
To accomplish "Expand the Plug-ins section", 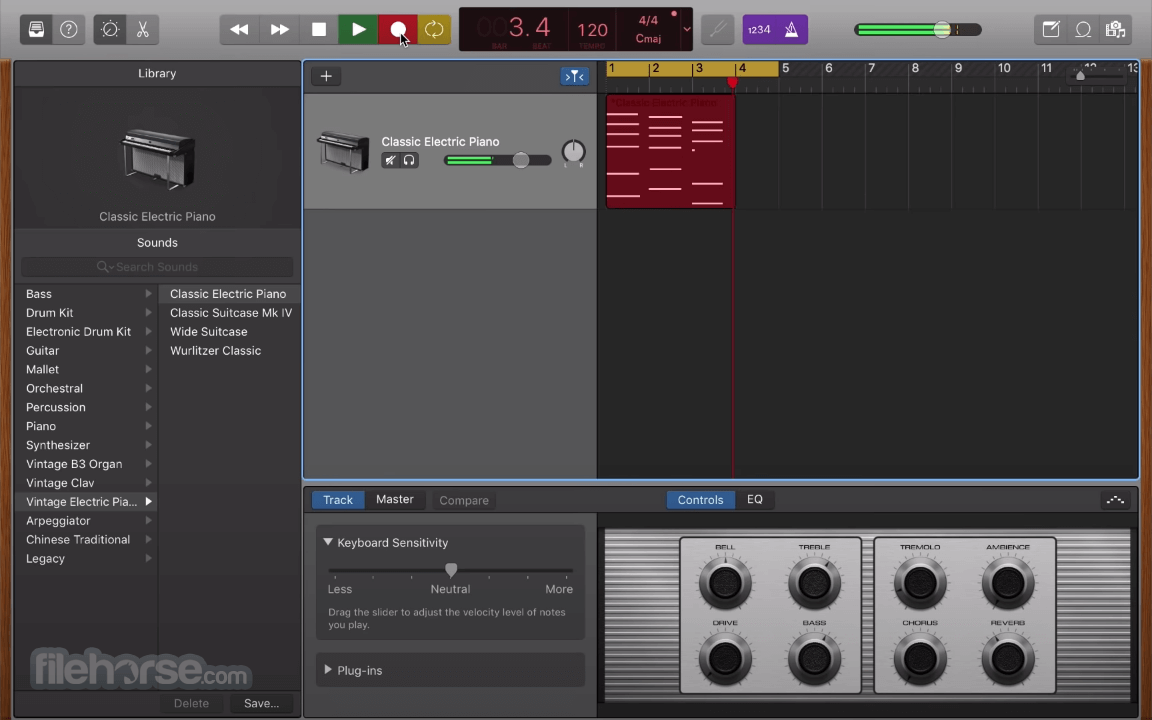I will pyautogui.click(x=328, y=670).
